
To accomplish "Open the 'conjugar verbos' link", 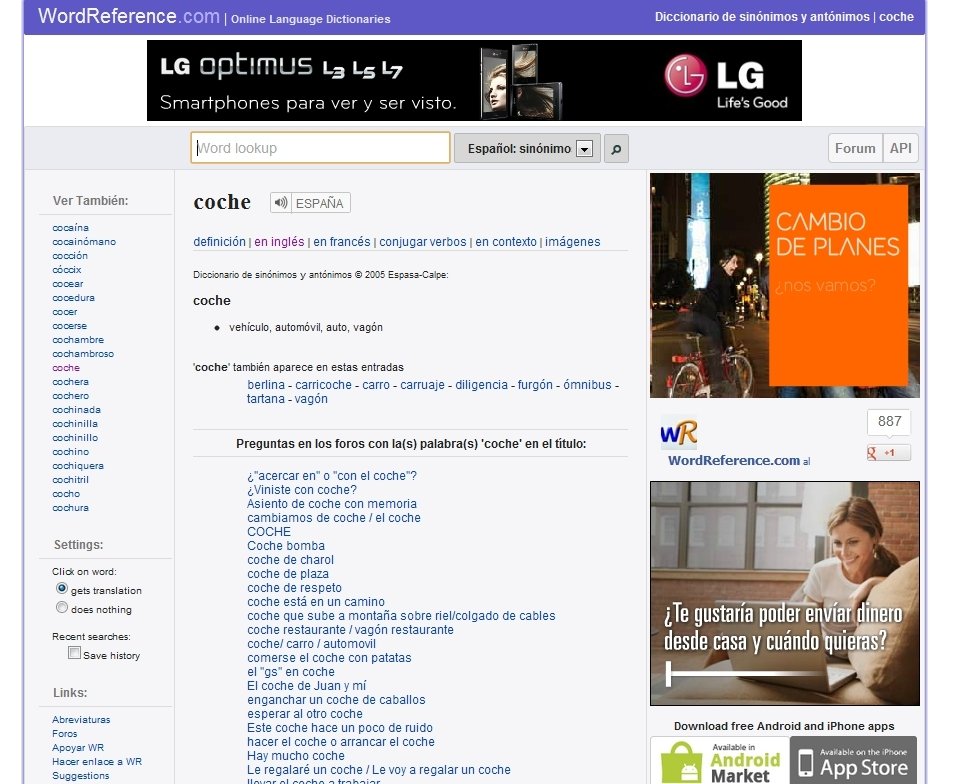I will click(423, 242).
